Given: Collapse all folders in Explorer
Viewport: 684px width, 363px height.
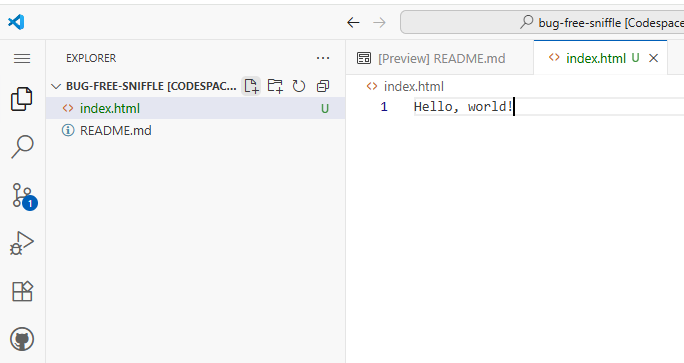Looking at the screenshot, I should [323, 86].
